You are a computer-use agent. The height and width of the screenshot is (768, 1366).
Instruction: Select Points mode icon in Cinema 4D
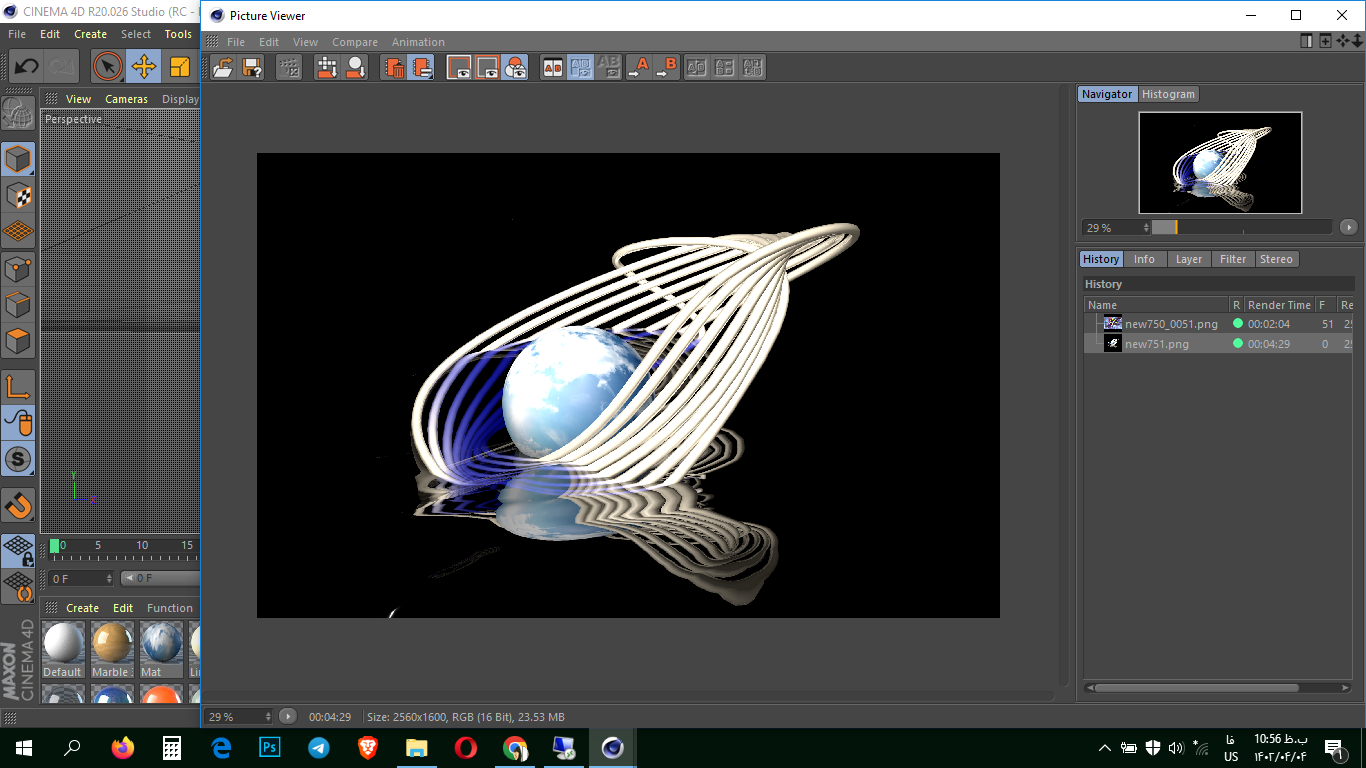click(18, 268)
